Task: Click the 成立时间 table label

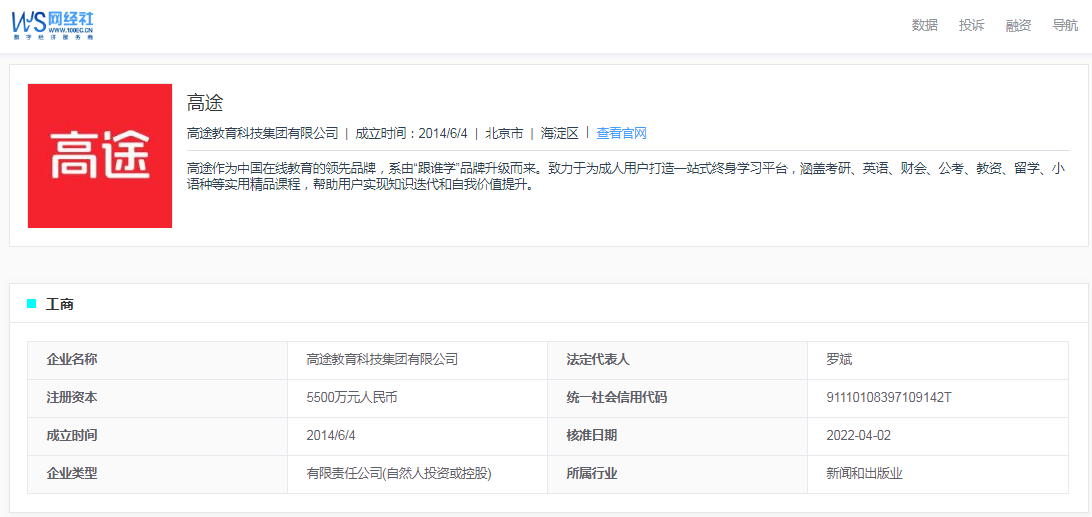Action: coord(72,435)
